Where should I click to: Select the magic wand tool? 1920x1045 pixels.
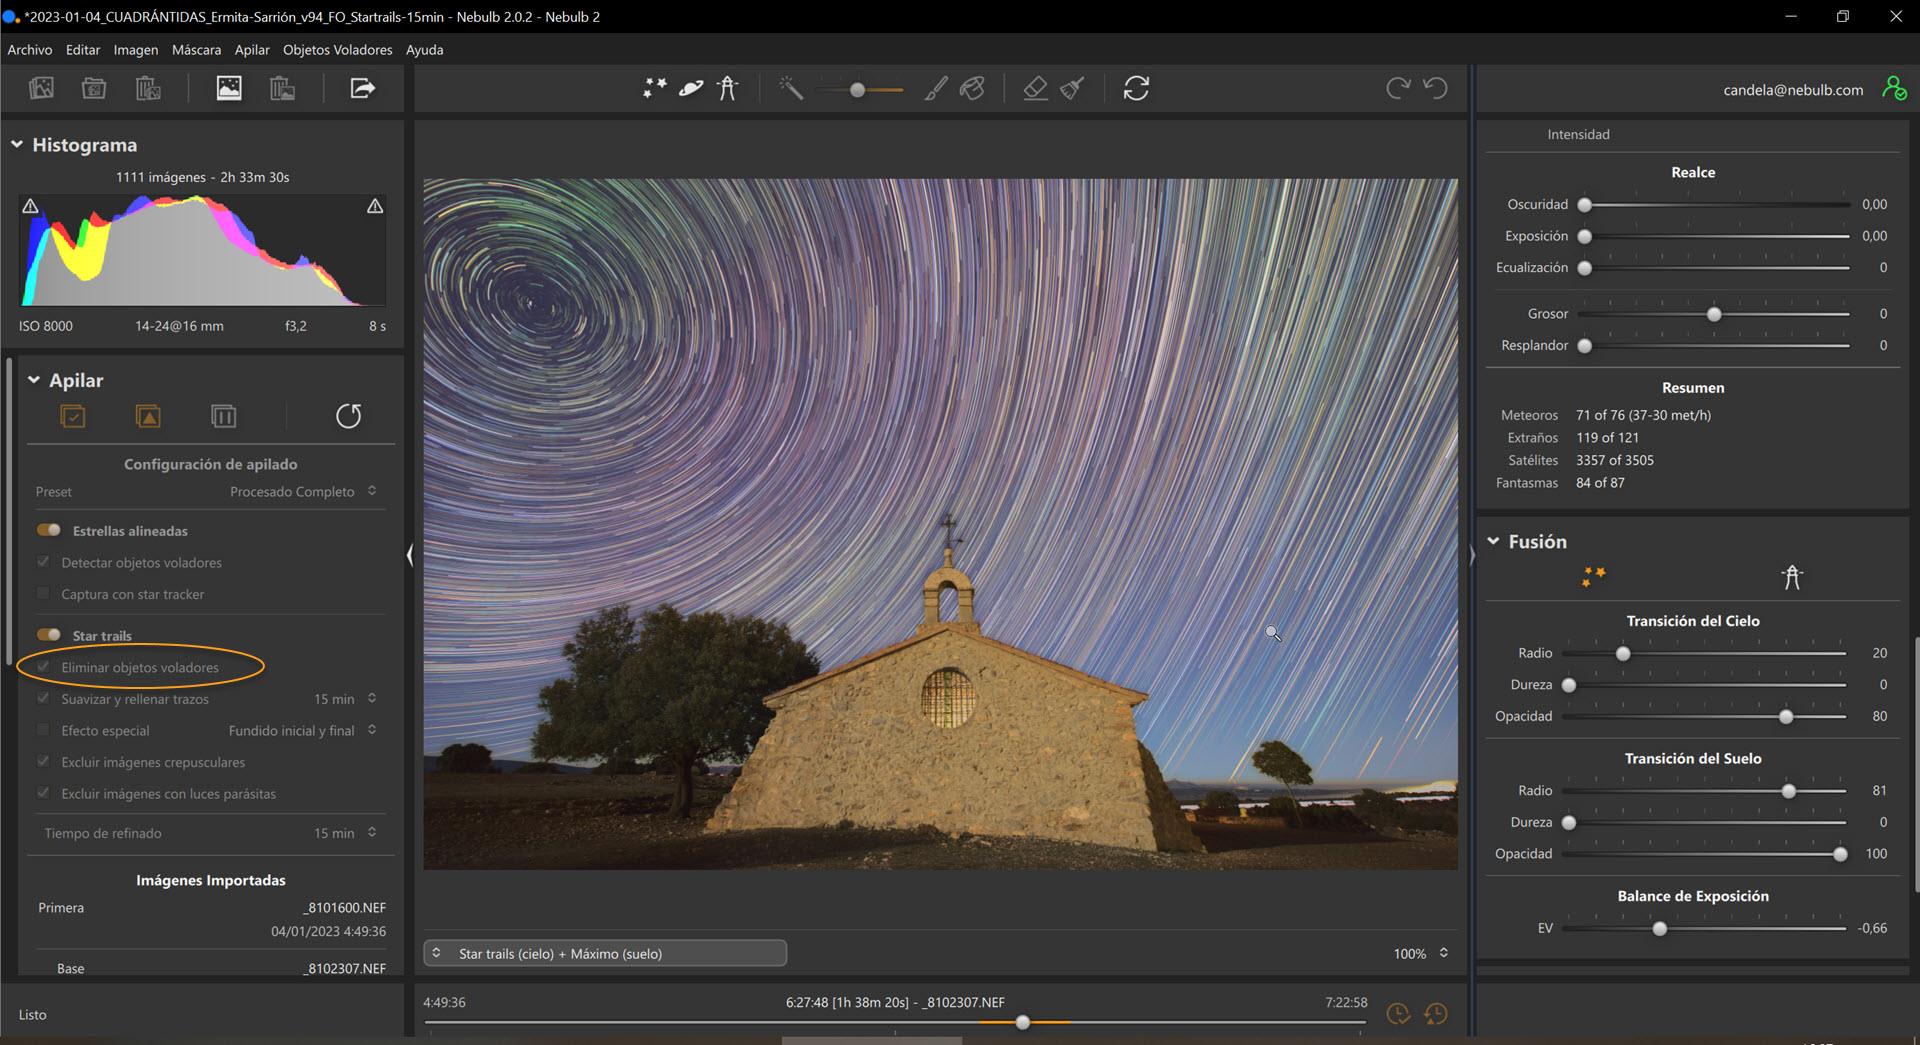point(791,88)
